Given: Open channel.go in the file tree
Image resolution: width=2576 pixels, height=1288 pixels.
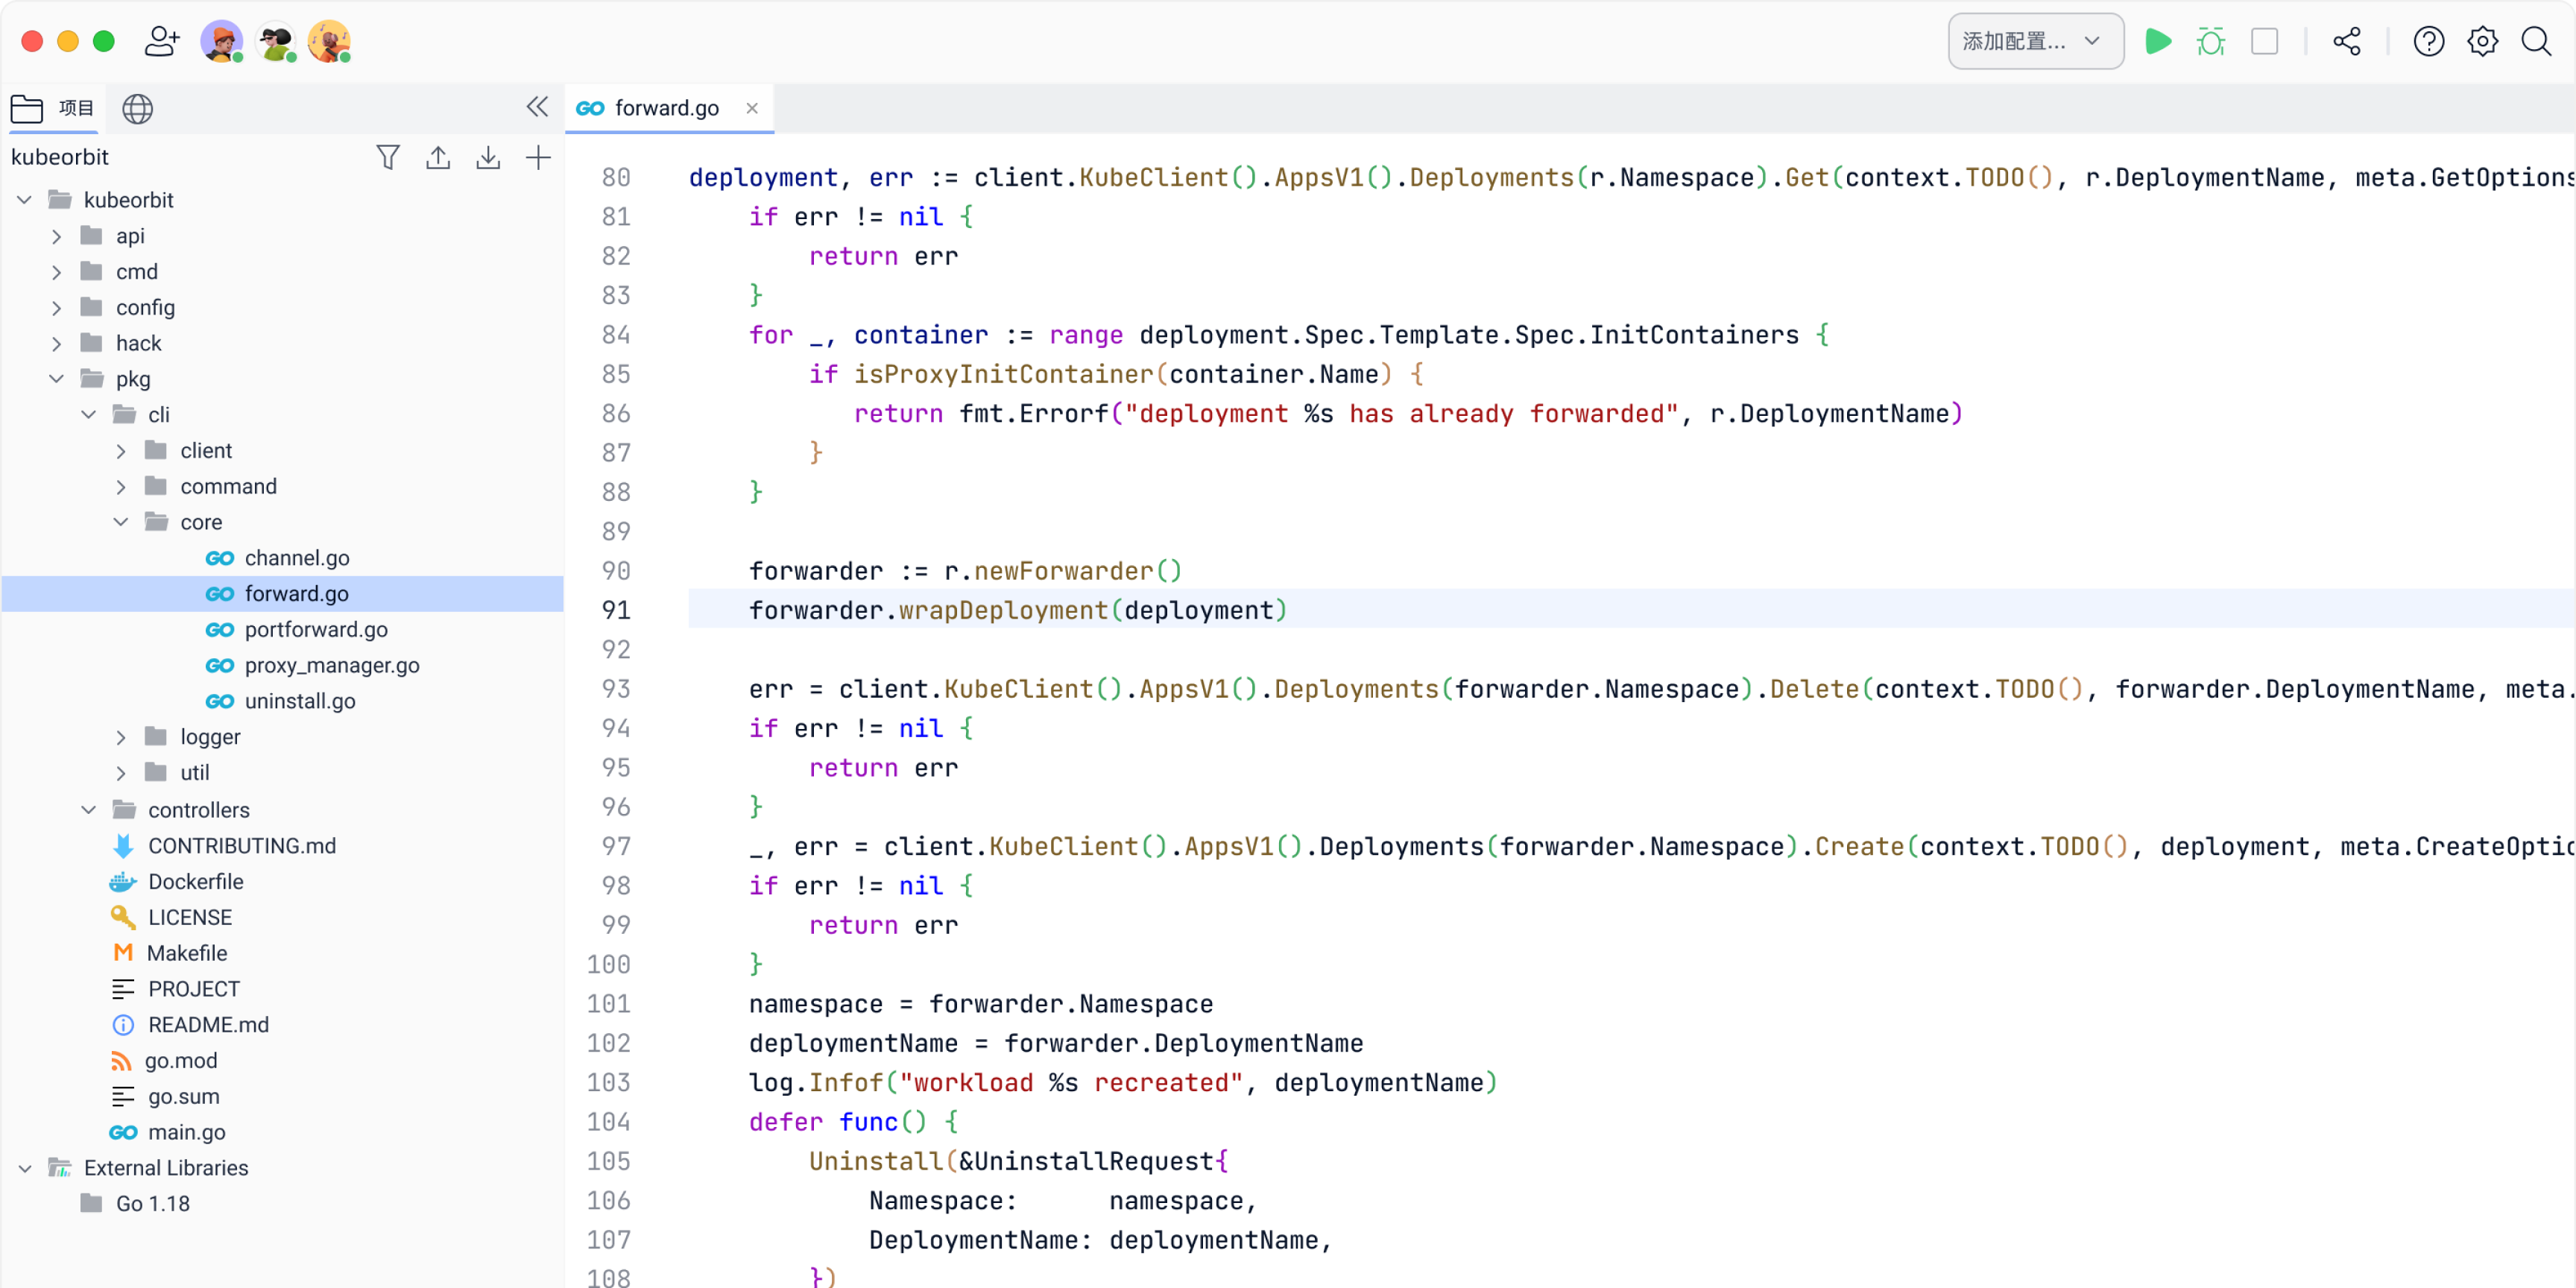Looking at the screenshot, I should click(296, 558).
